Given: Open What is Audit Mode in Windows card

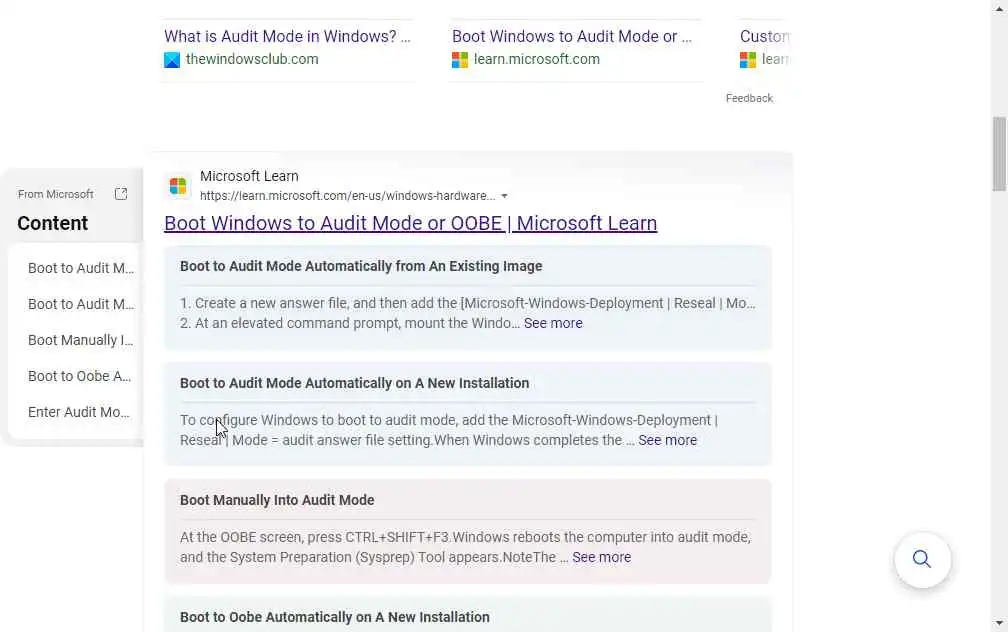Looking at the screenshot, I should 287,36.
